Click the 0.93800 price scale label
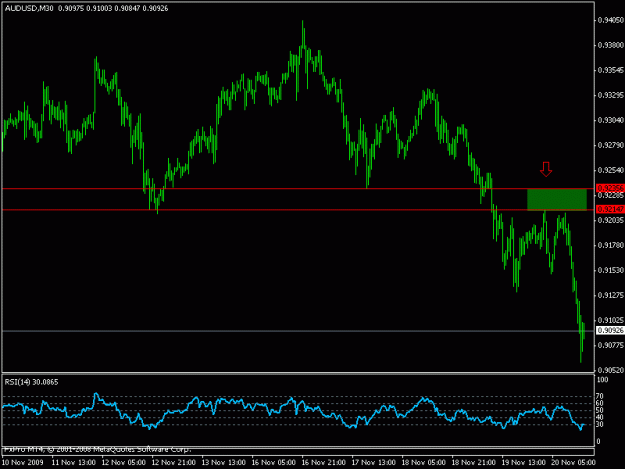Image resolution: width=625 pixels, height=469 pixels. pyautogui.click(x=611, y=45)
